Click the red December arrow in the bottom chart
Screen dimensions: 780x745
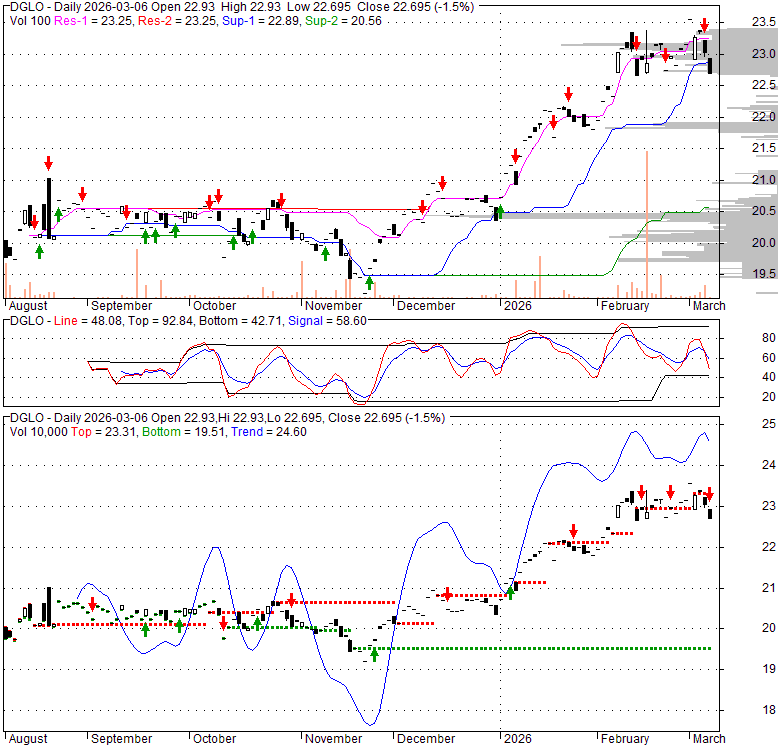click(446, 593)
